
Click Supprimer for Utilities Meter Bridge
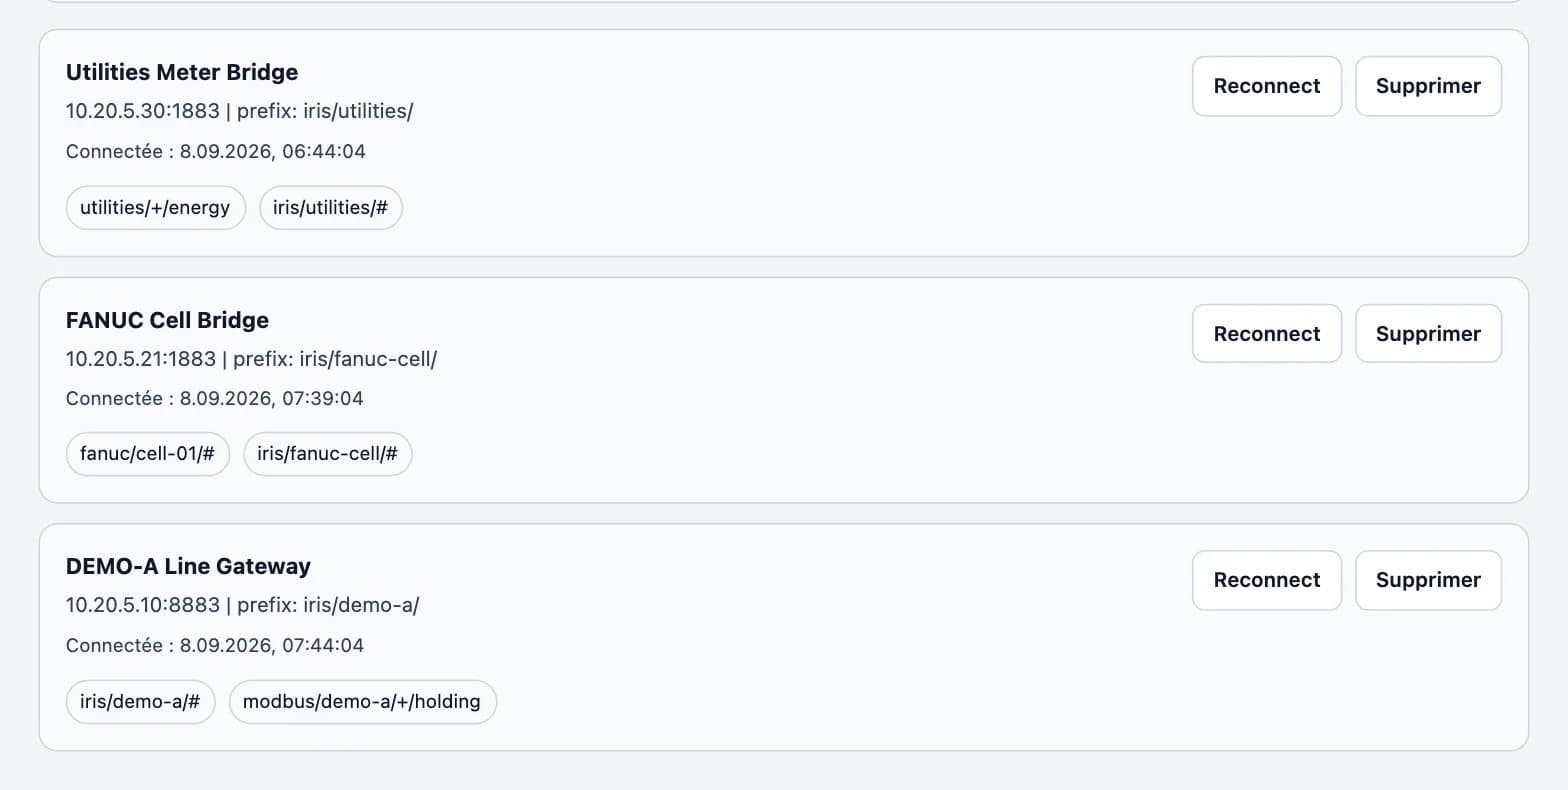pos(1428,86)
